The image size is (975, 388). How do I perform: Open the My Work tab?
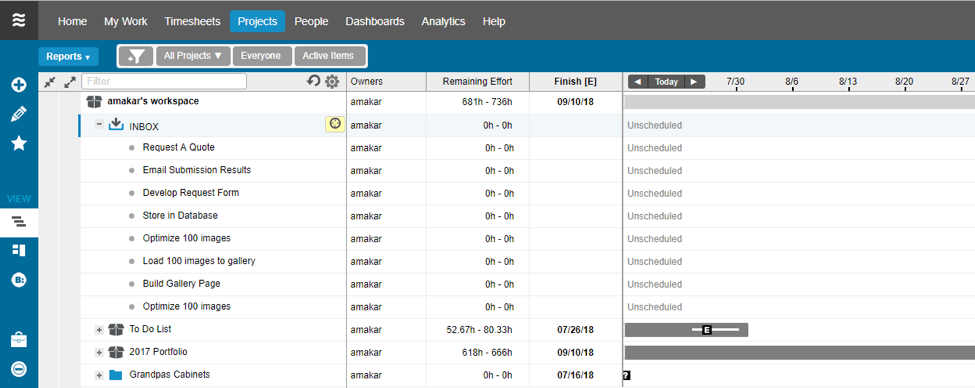click(126, 21)
